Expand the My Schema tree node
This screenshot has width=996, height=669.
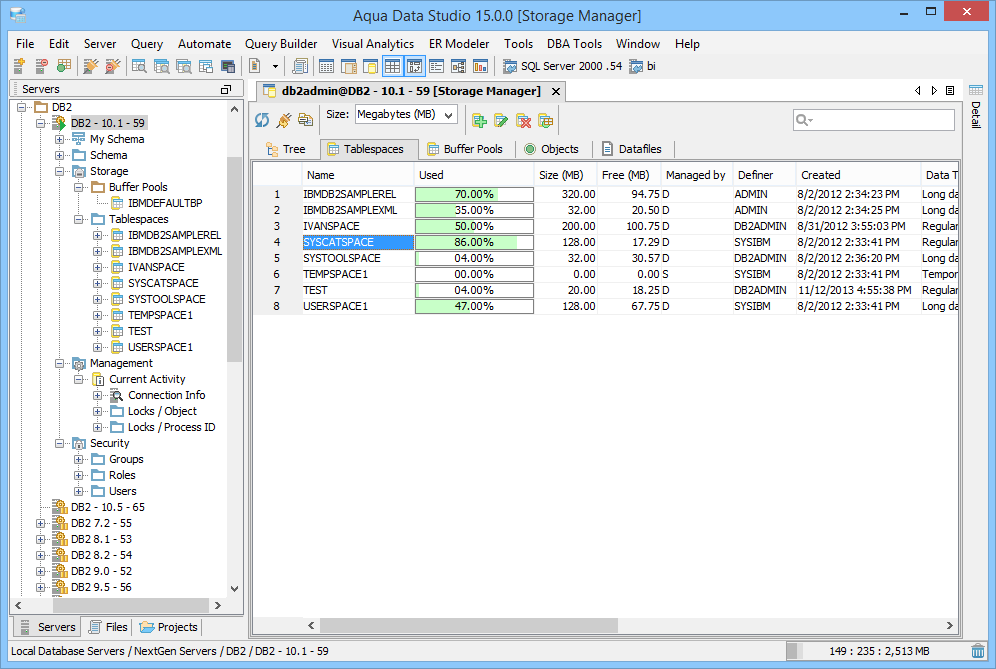[59, 139]
